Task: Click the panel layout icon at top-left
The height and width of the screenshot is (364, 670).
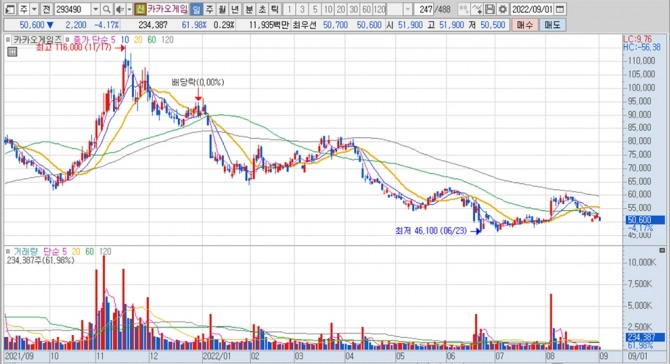Action: (x=10, y=9)
